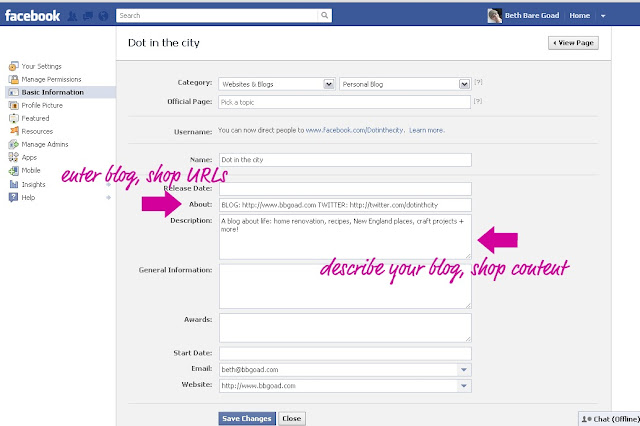Go to Manage Permissions

coord(51,79)
